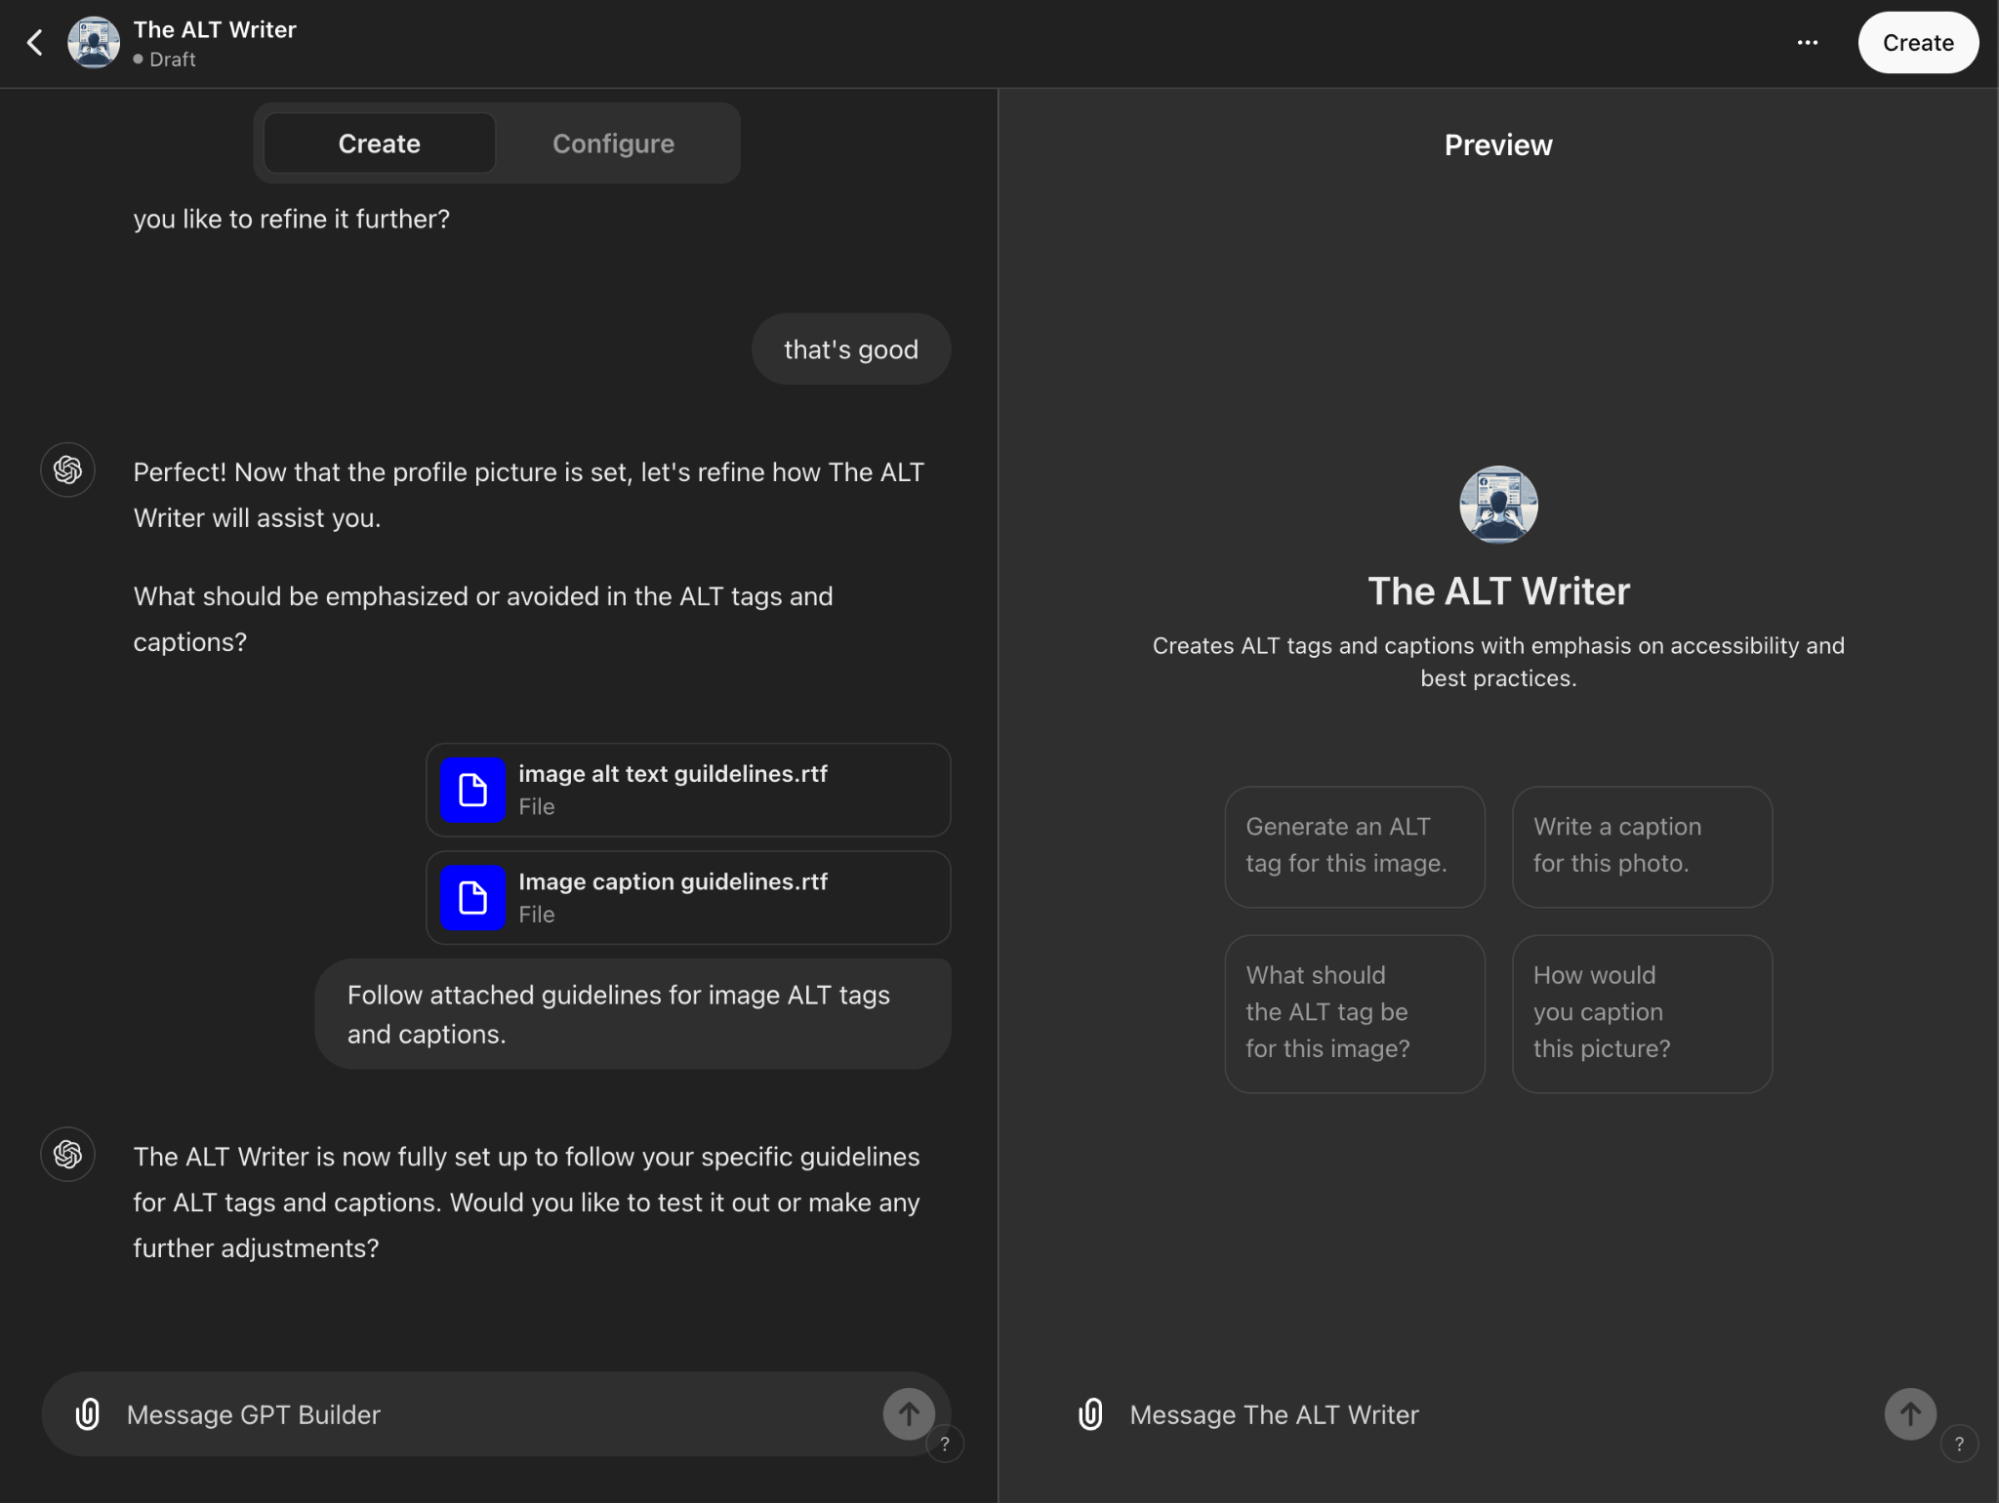1999x1504 pixels.
Task: Select 'Write a caption for this photo' starter
Action: (x=1642, y=846)
